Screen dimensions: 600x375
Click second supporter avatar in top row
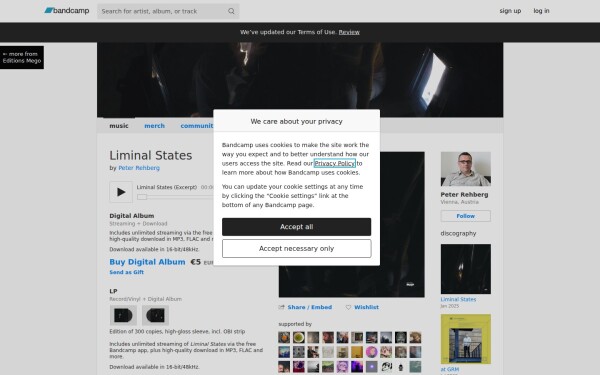pos(298,337)
